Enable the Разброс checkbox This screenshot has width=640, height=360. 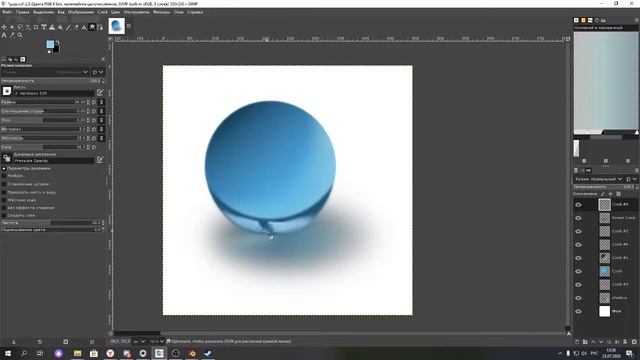(4, 176)
